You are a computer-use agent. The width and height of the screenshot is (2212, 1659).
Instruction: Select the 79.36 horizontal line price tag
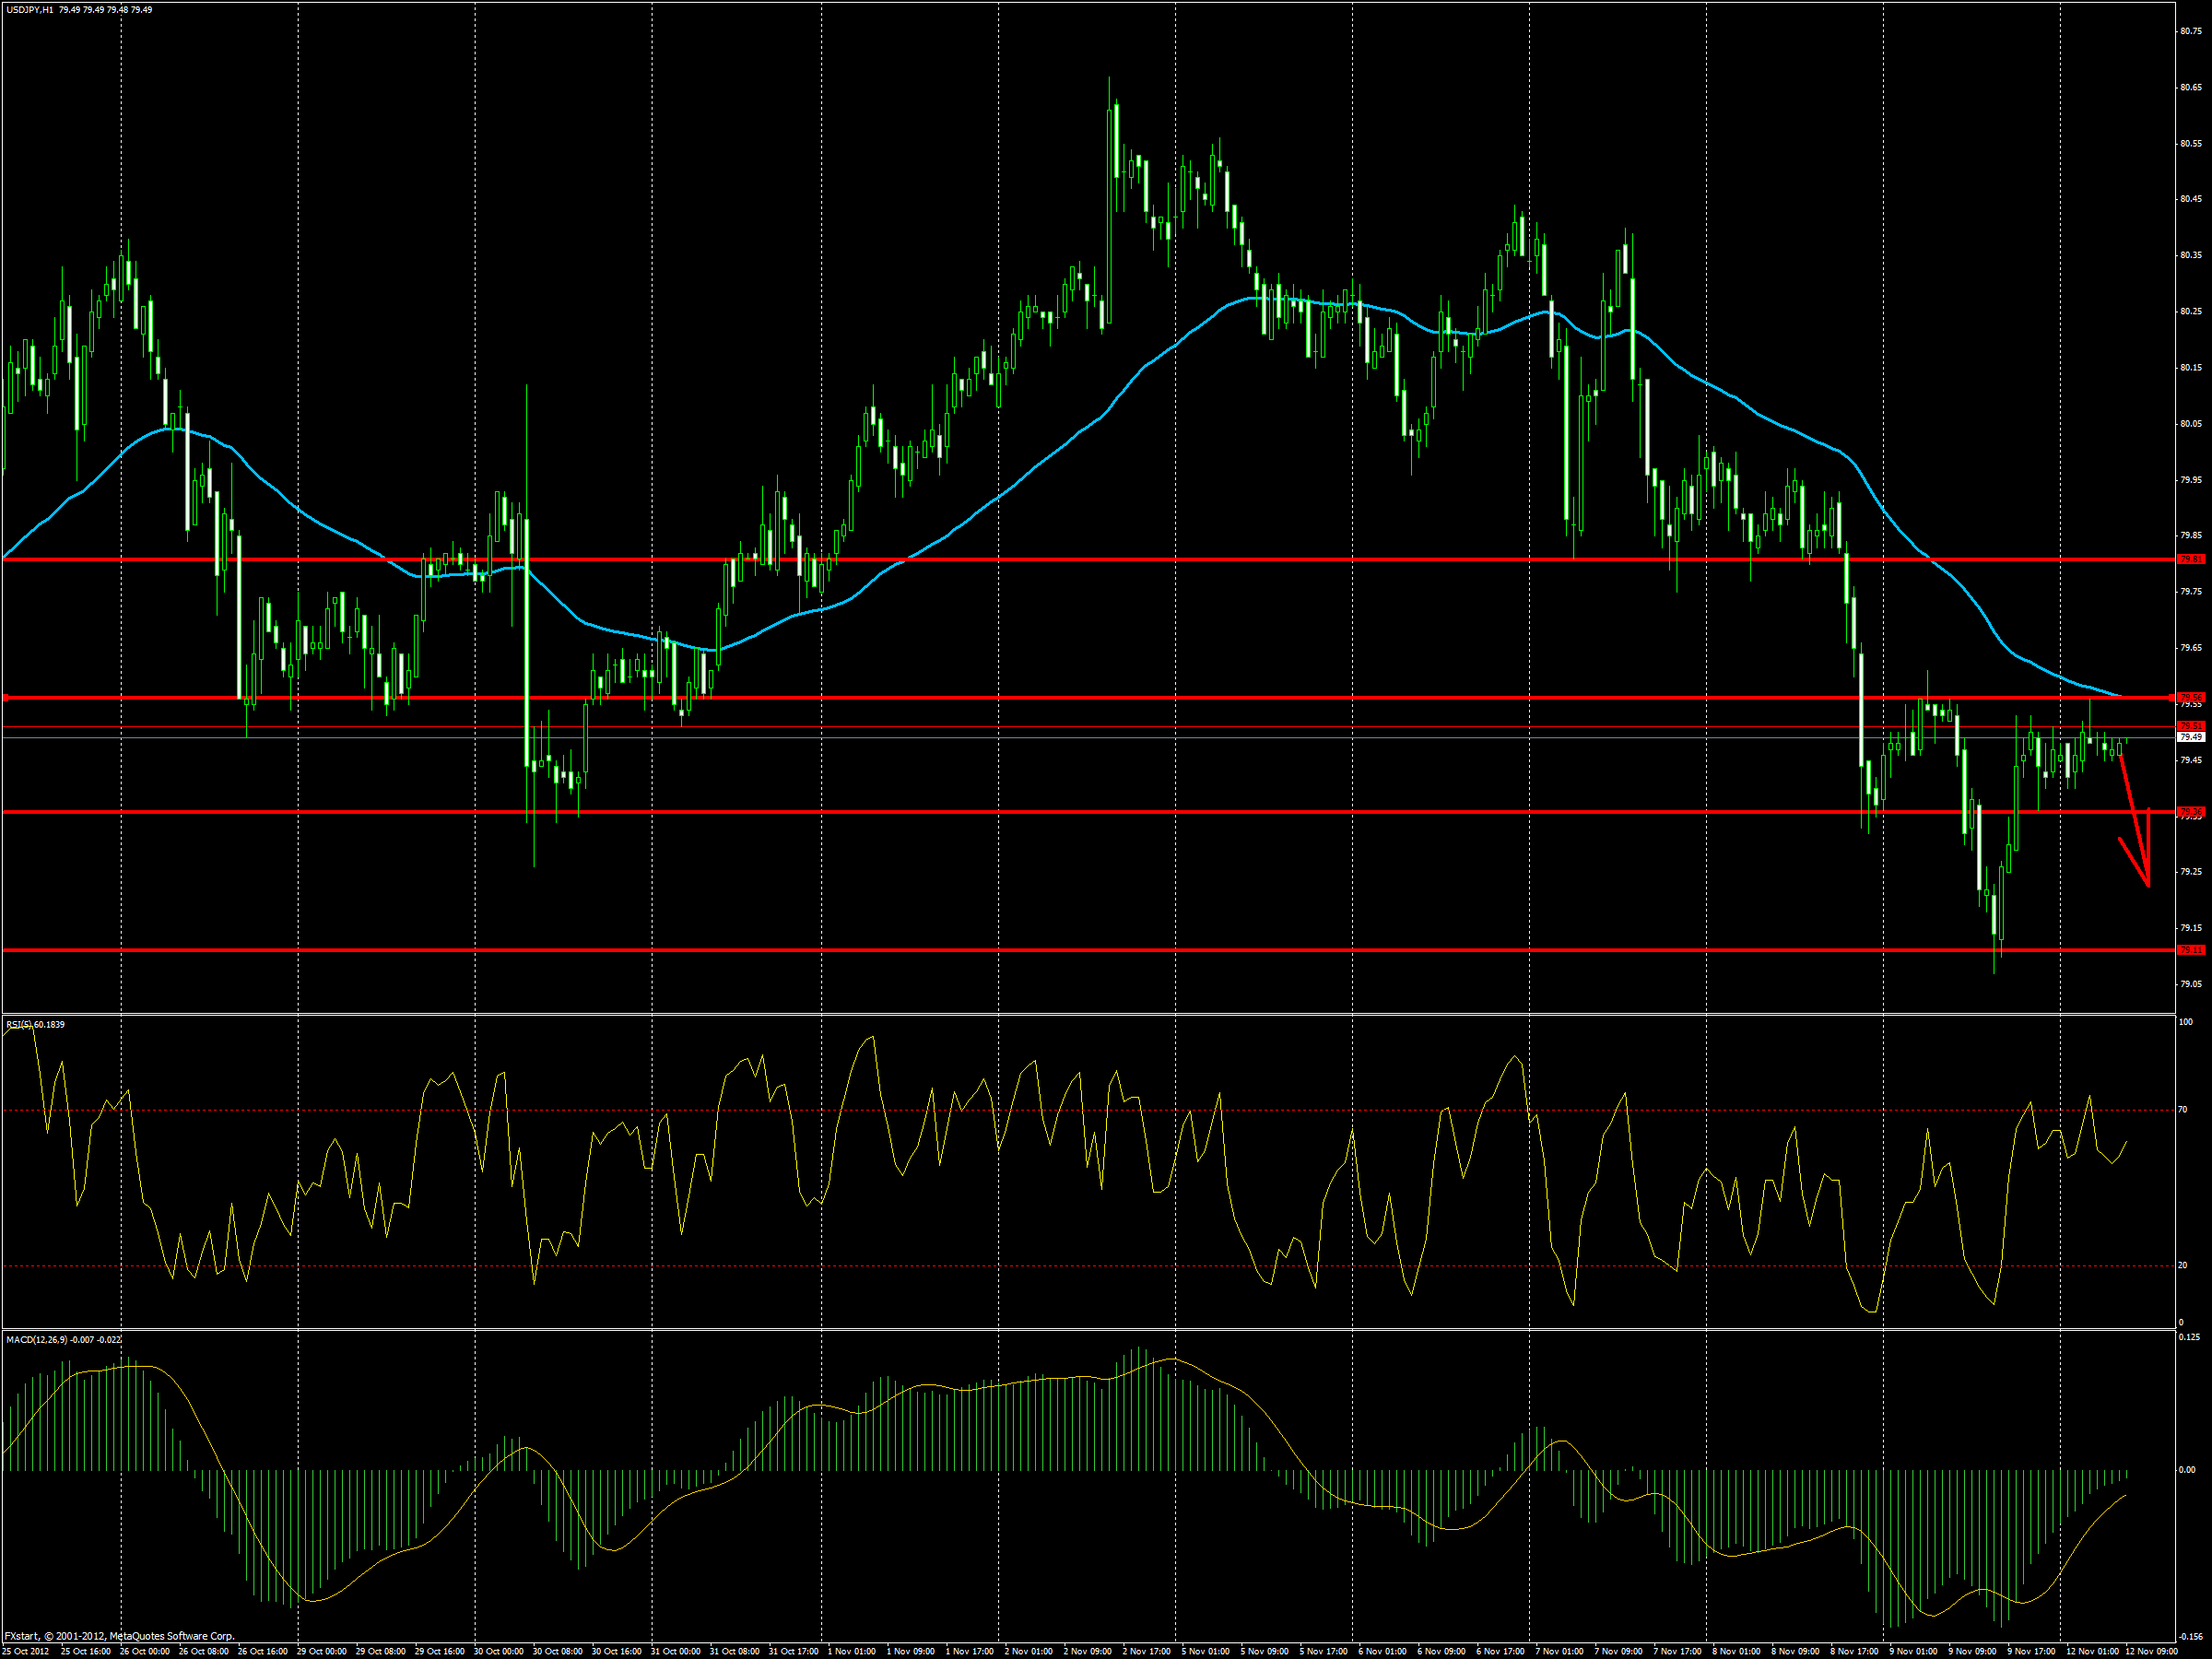tap(2190, 811)
